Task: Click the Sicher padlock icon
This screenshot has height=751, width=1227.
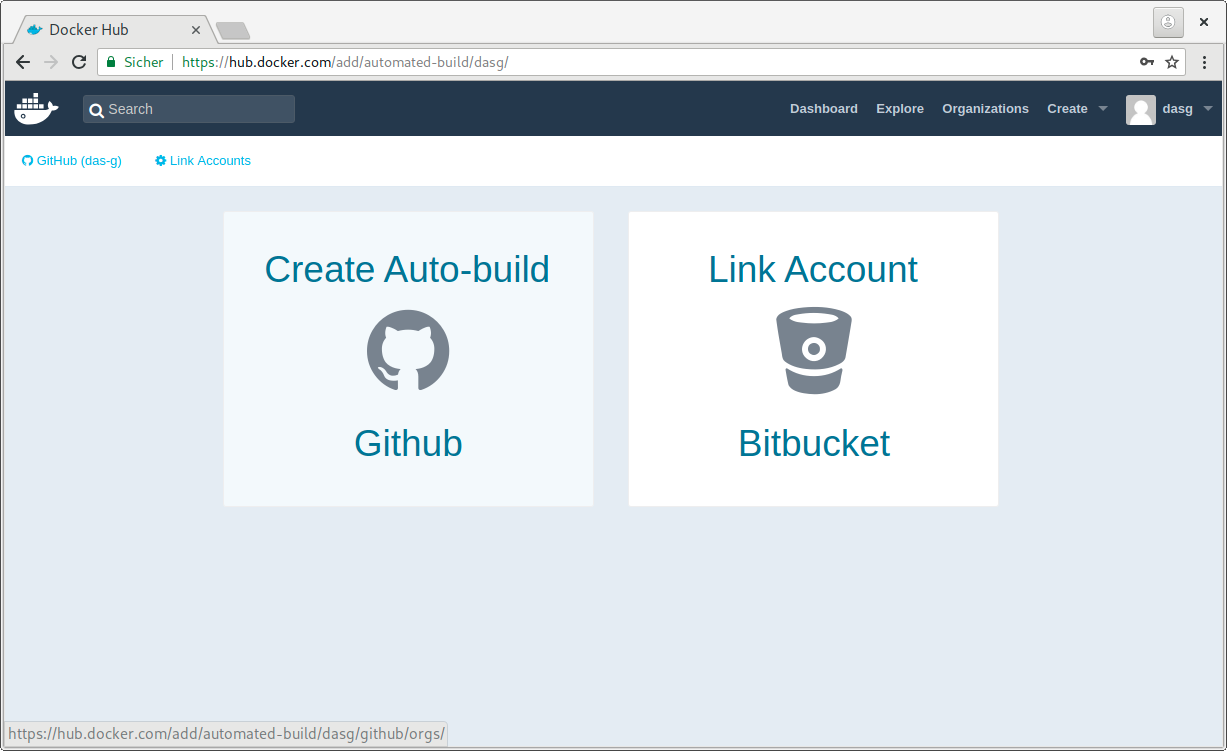Action: tap(109, 61)
